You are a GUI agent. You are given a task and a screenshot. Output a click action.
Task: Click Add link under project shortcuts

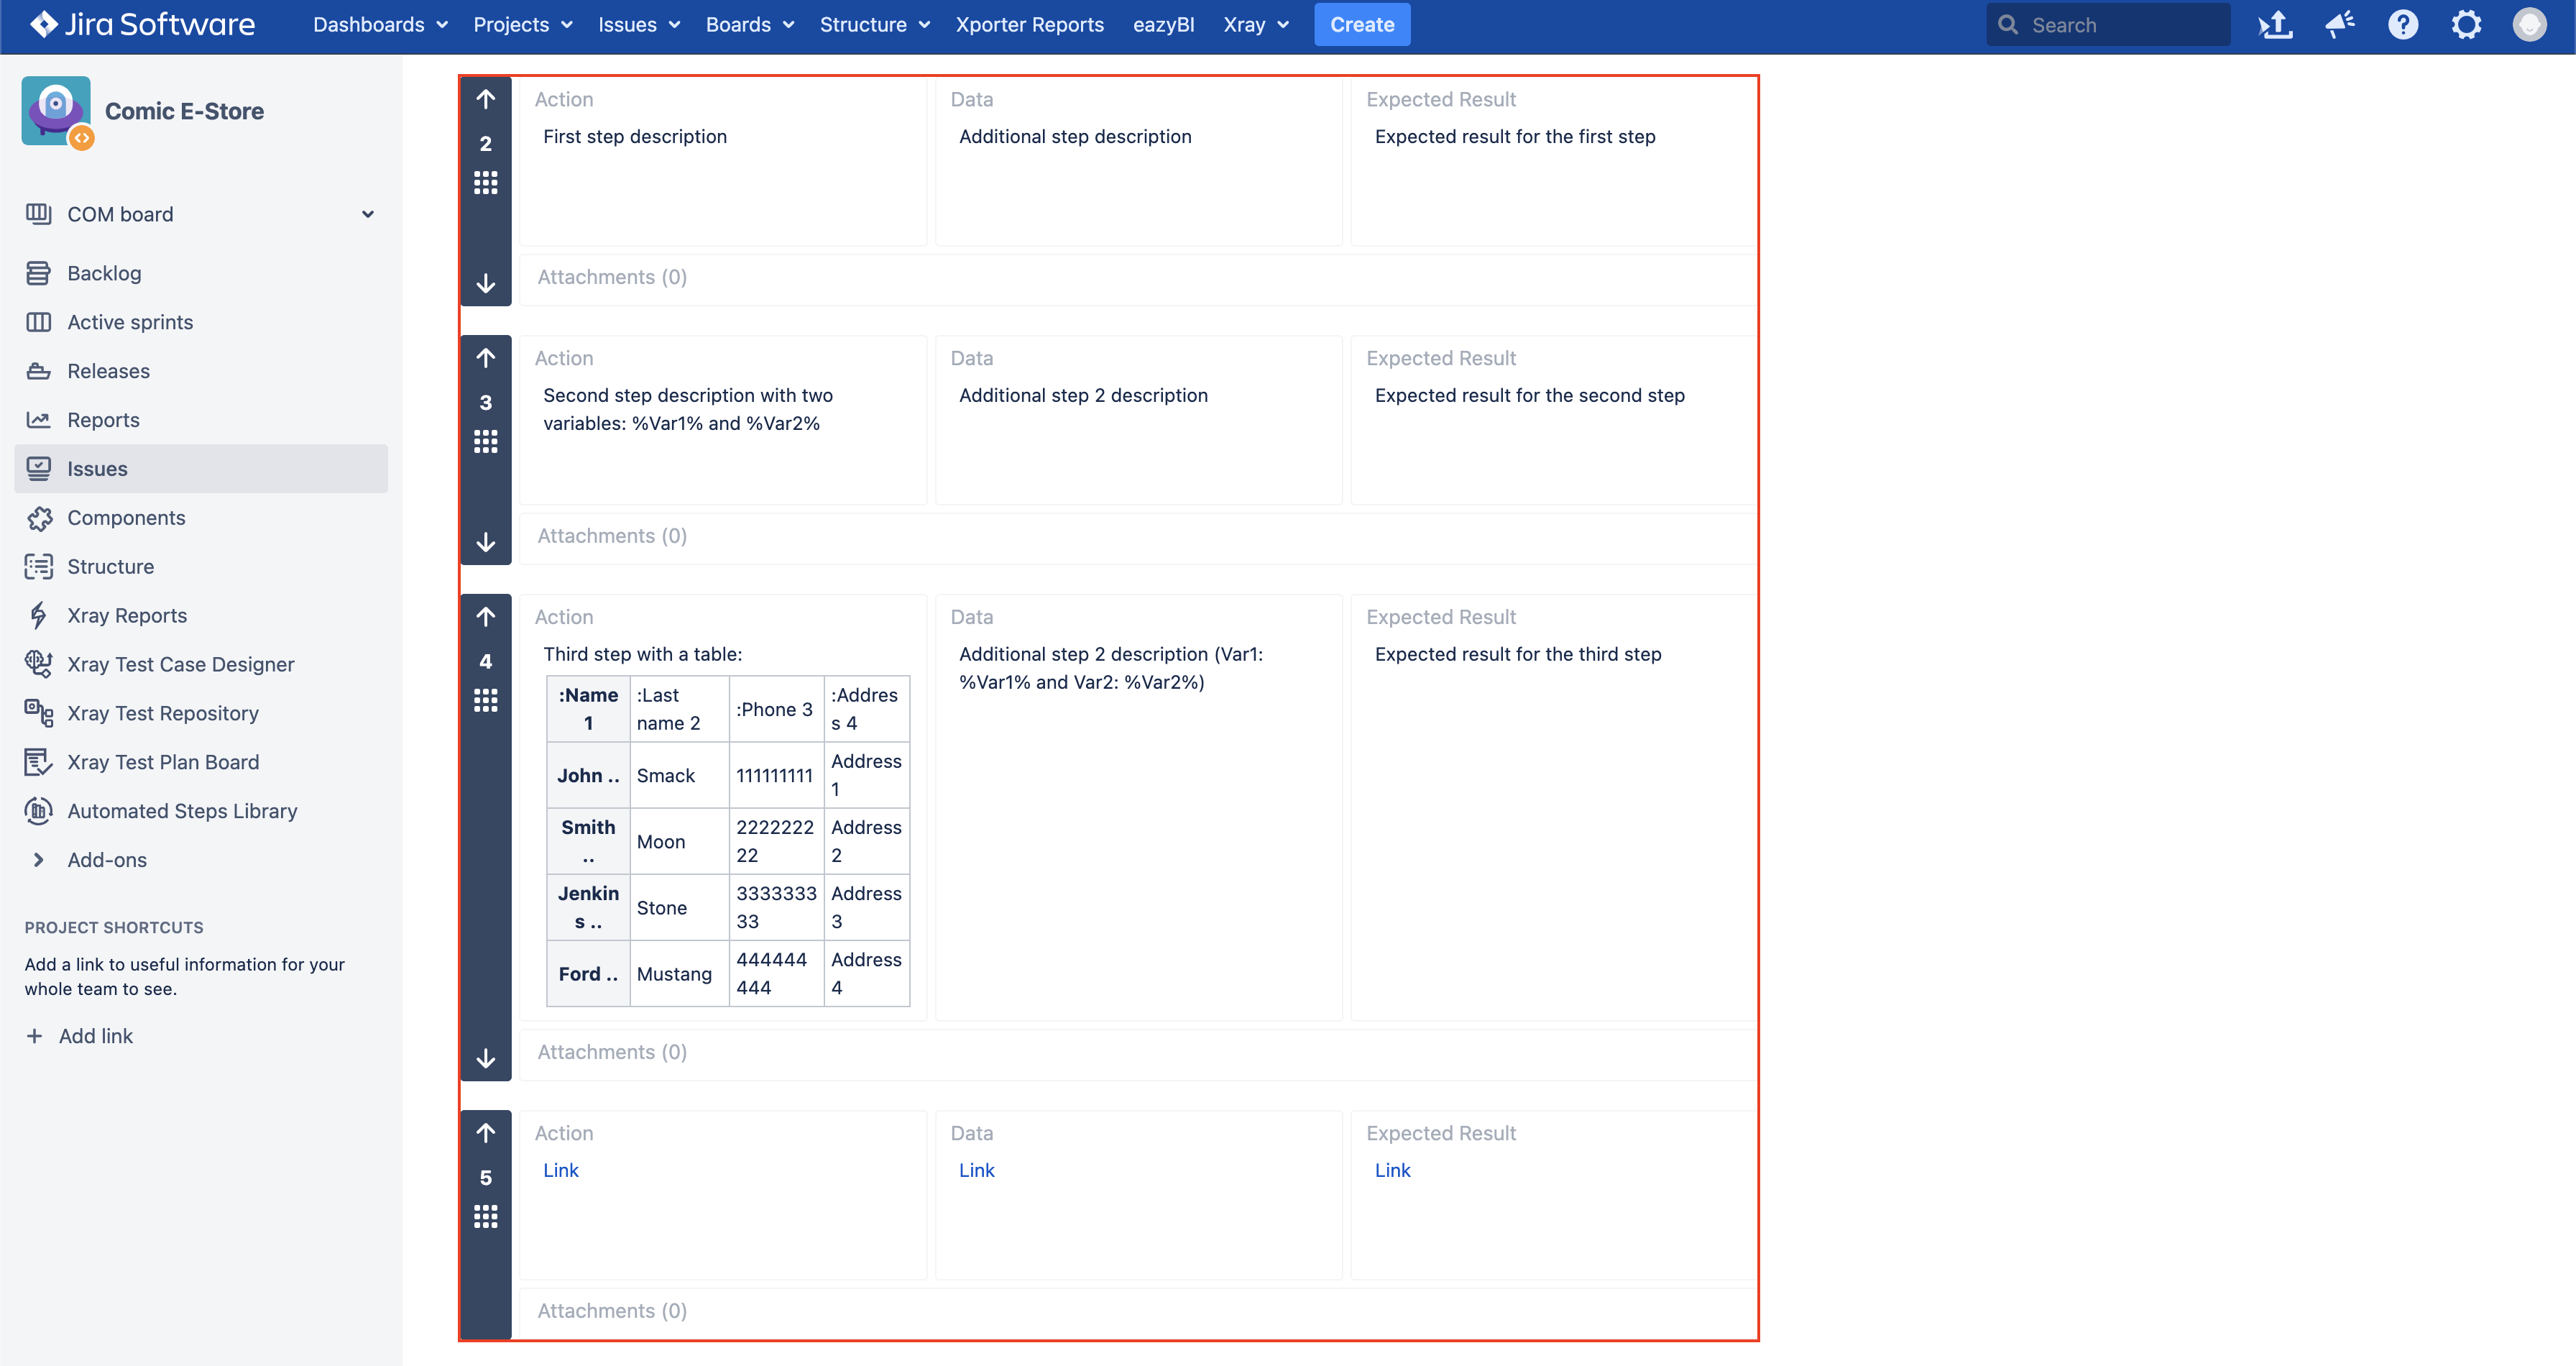coord(79,1036)
